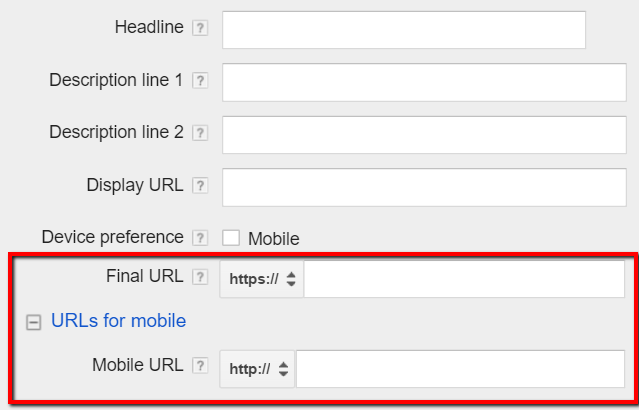The height and width of the screenshot is (410, 639).
Task: Enable the Mobile device preference checkbox
Action: 231,238
